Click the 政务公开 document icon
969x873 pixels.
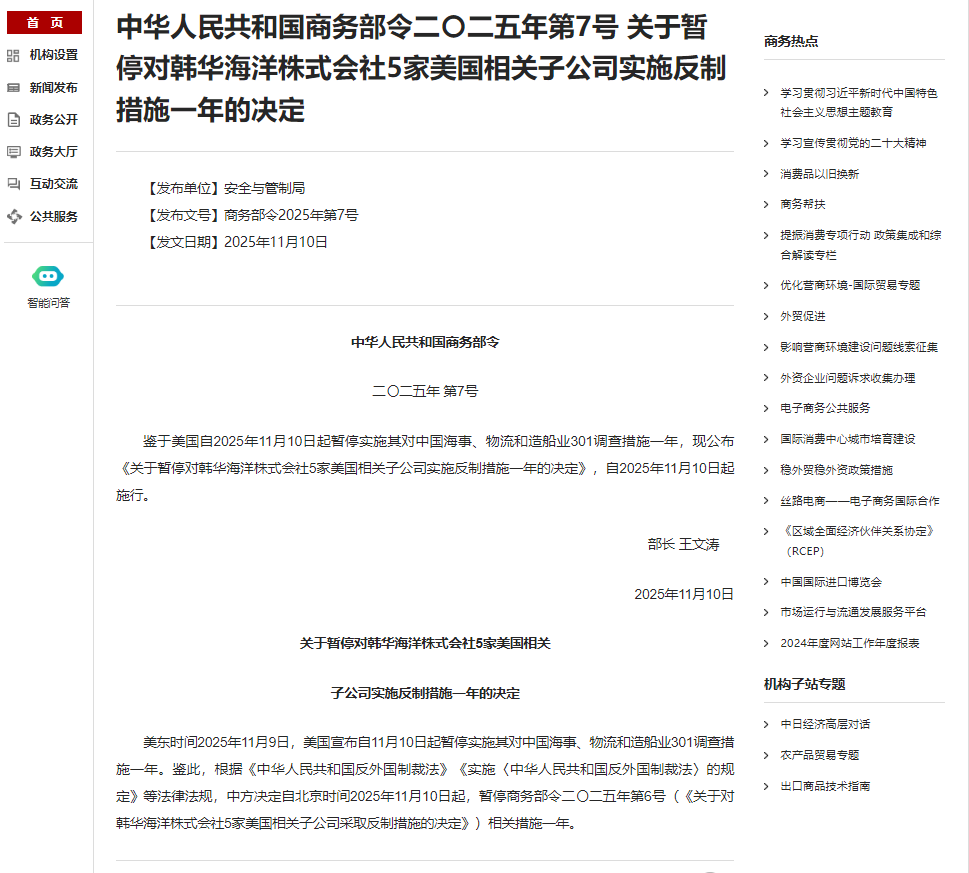tap(13, 120)
